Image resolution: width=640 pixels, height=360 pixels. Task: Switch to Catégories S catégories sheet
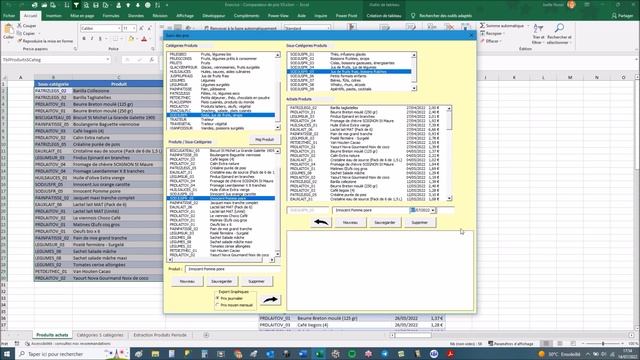click(x=100, y=335)
